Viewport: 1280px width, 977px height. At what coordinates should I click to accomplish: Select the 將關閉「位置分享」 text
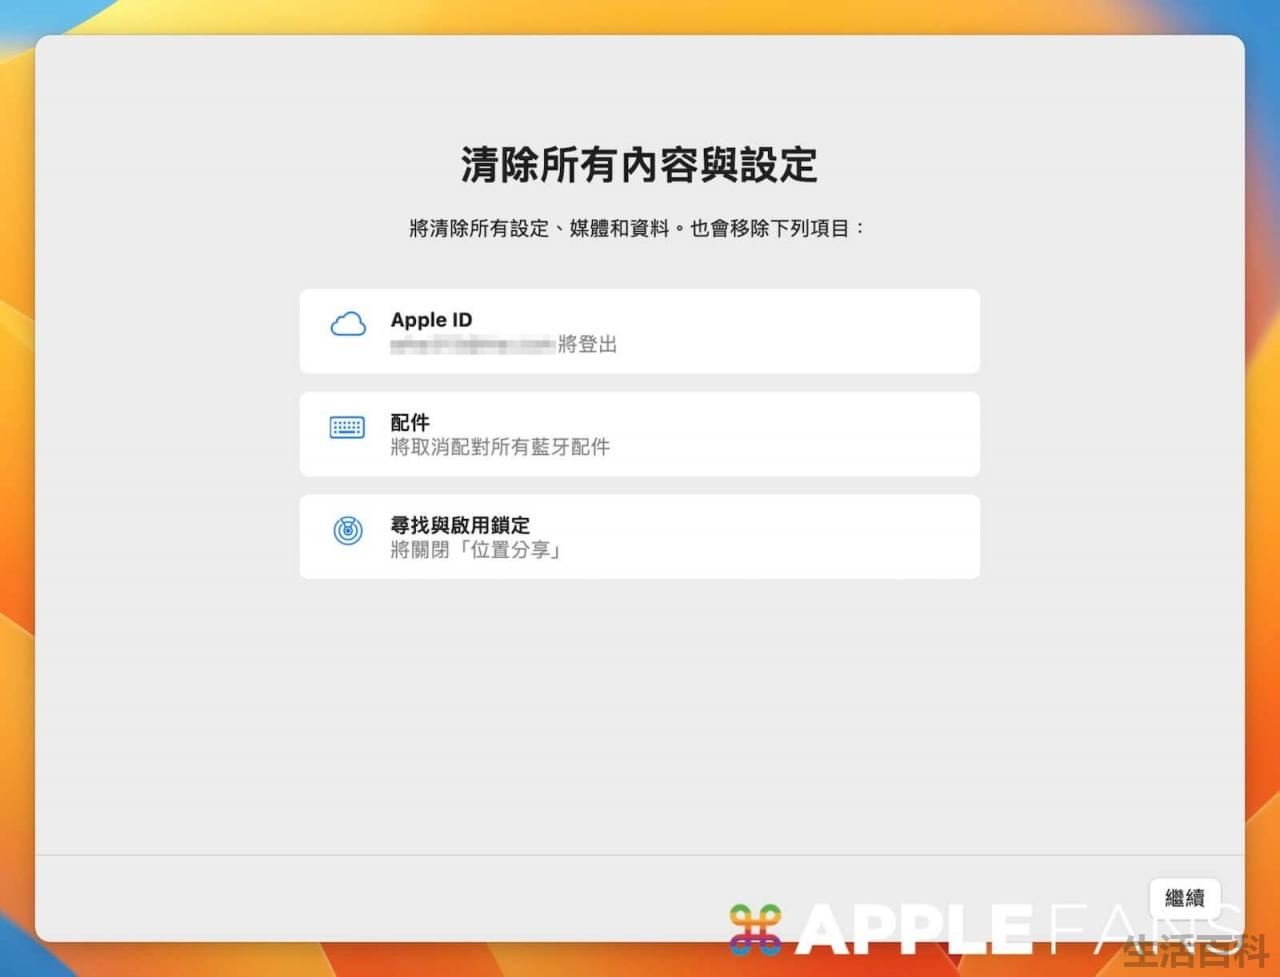tap(475, 550)
